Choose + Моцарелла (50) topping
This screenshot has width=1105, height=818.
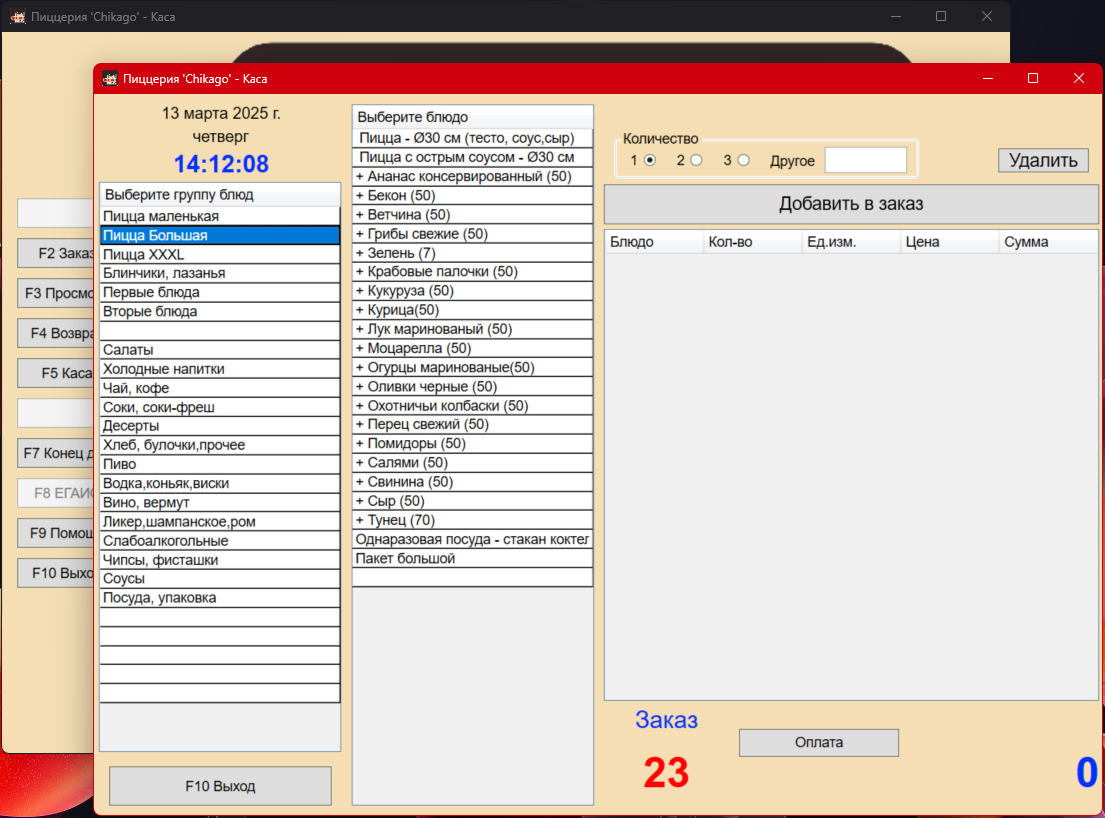point(472,348)
